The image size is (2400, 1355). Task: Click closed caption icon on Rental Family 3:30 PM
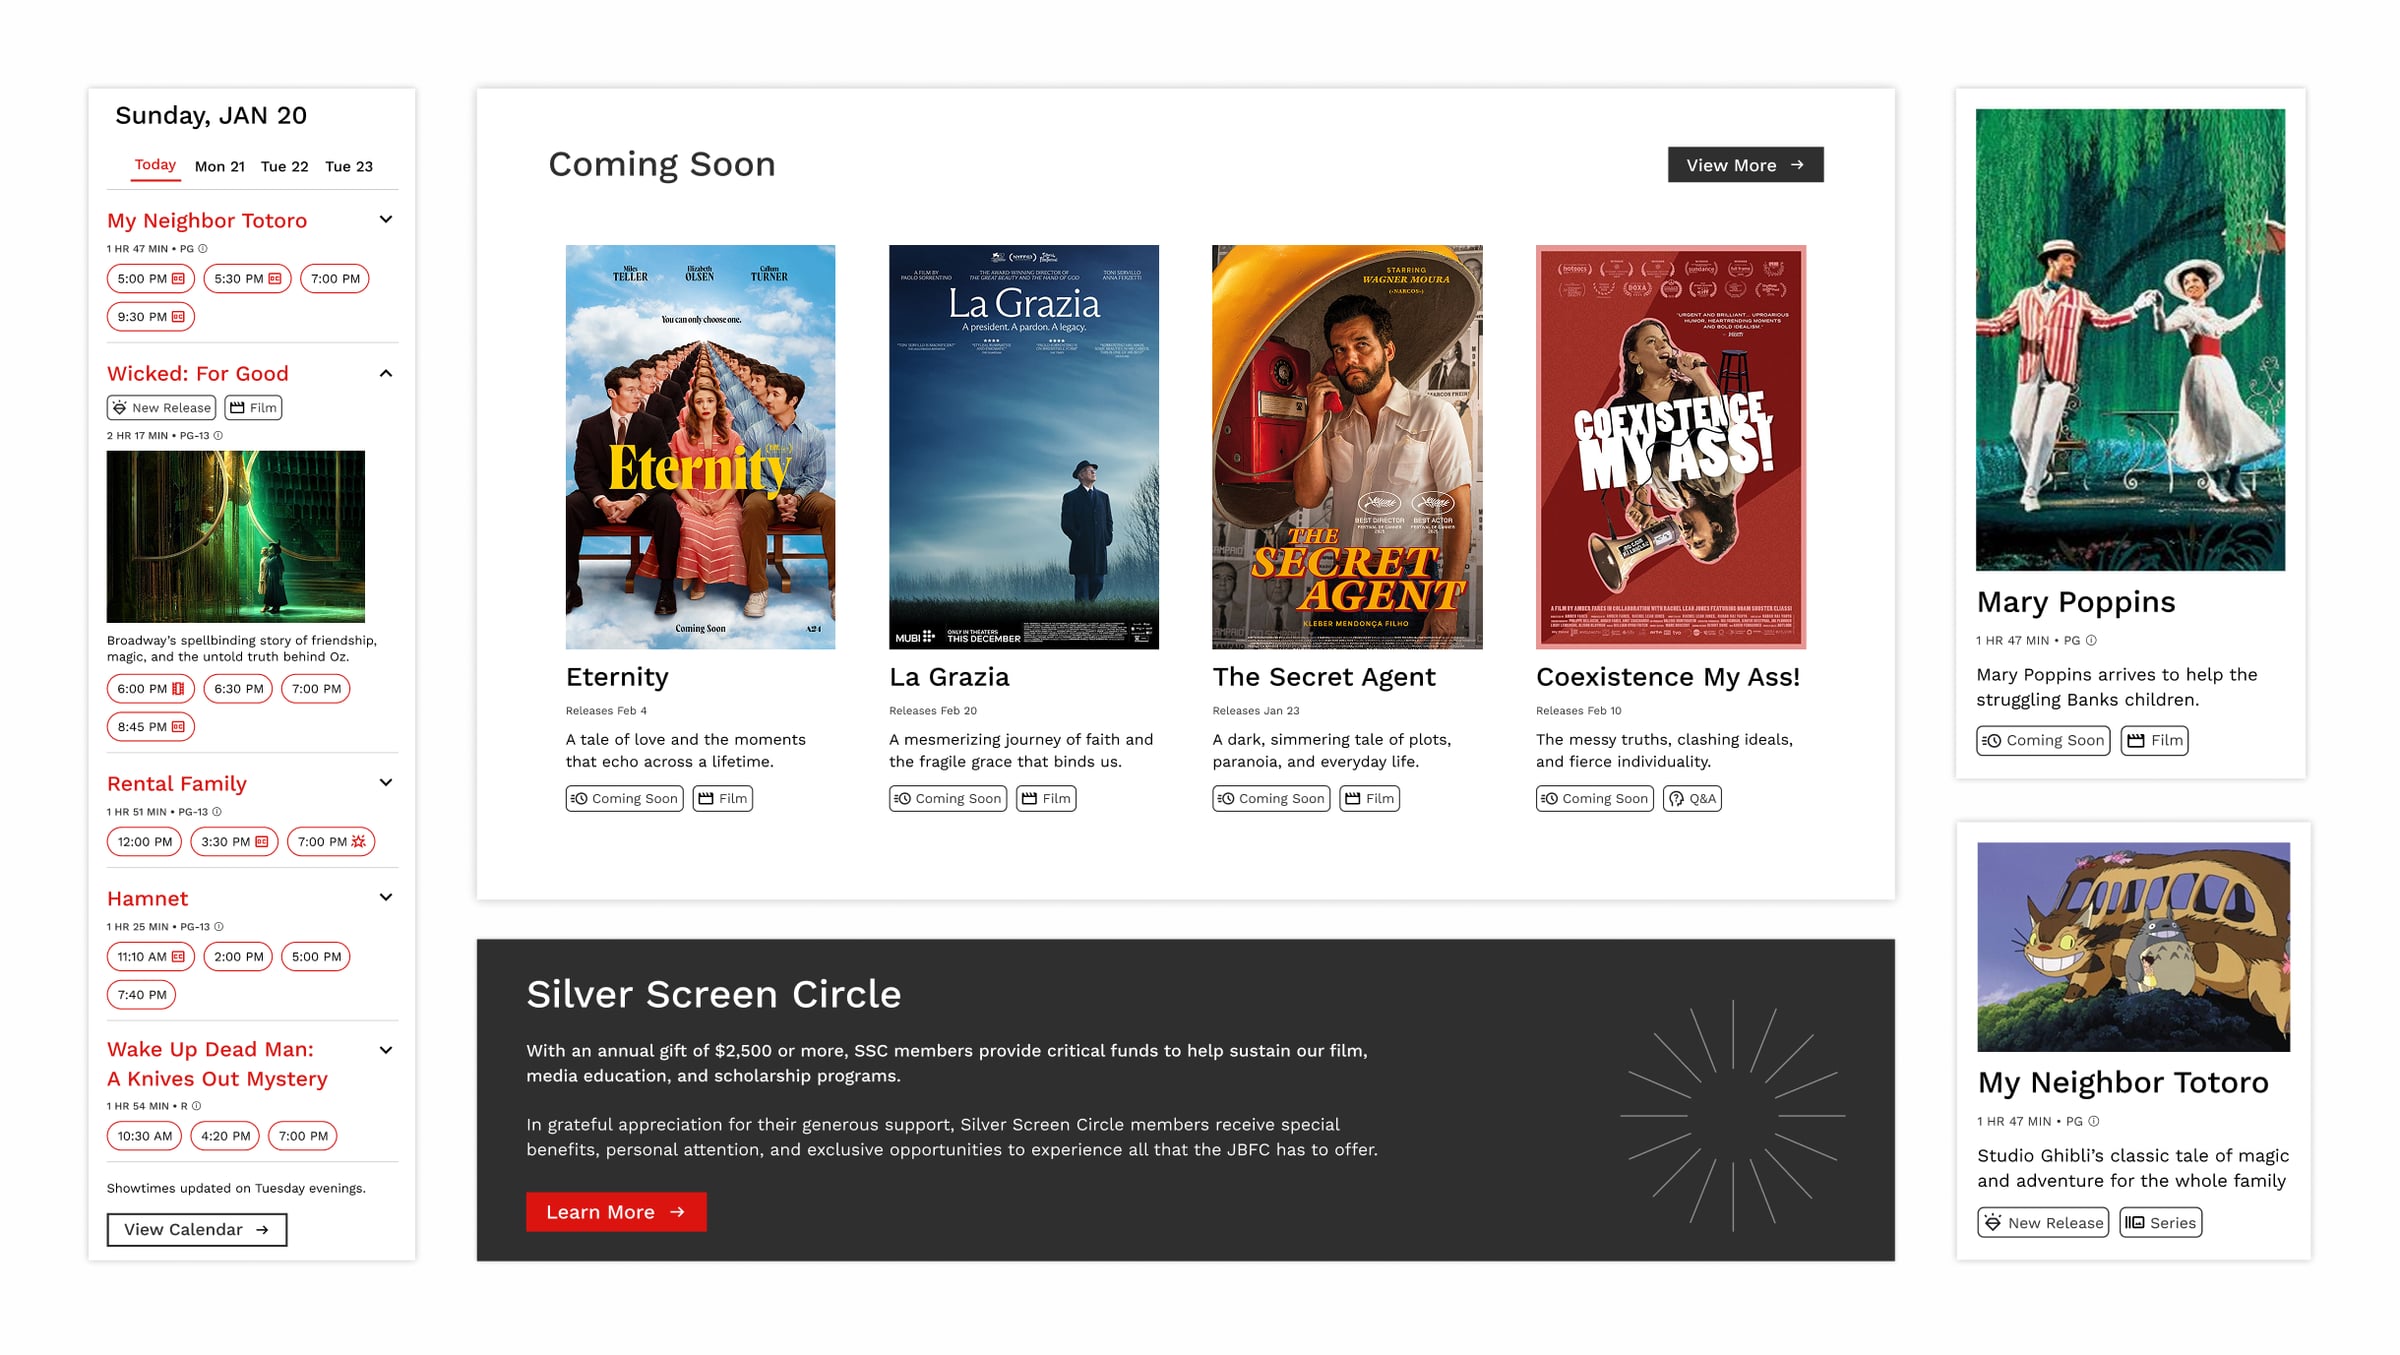click(x=262, y=842)
